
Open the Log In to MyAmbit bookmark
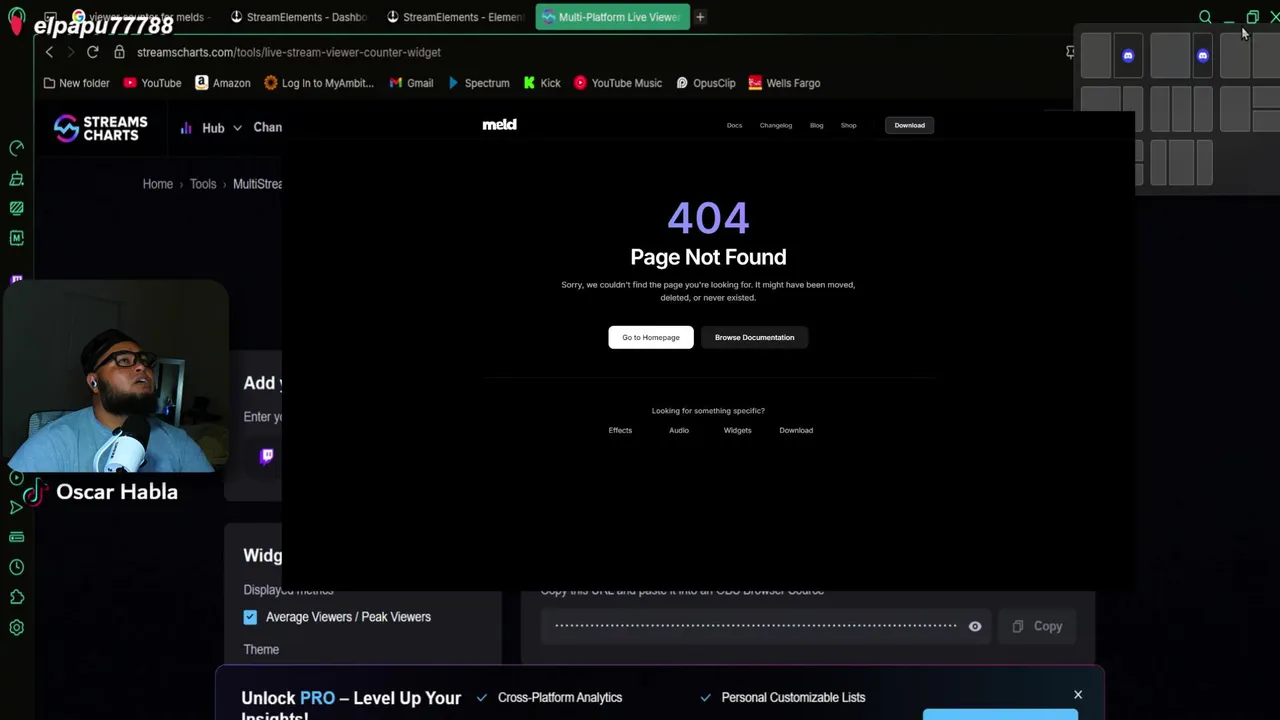[318, 83]
